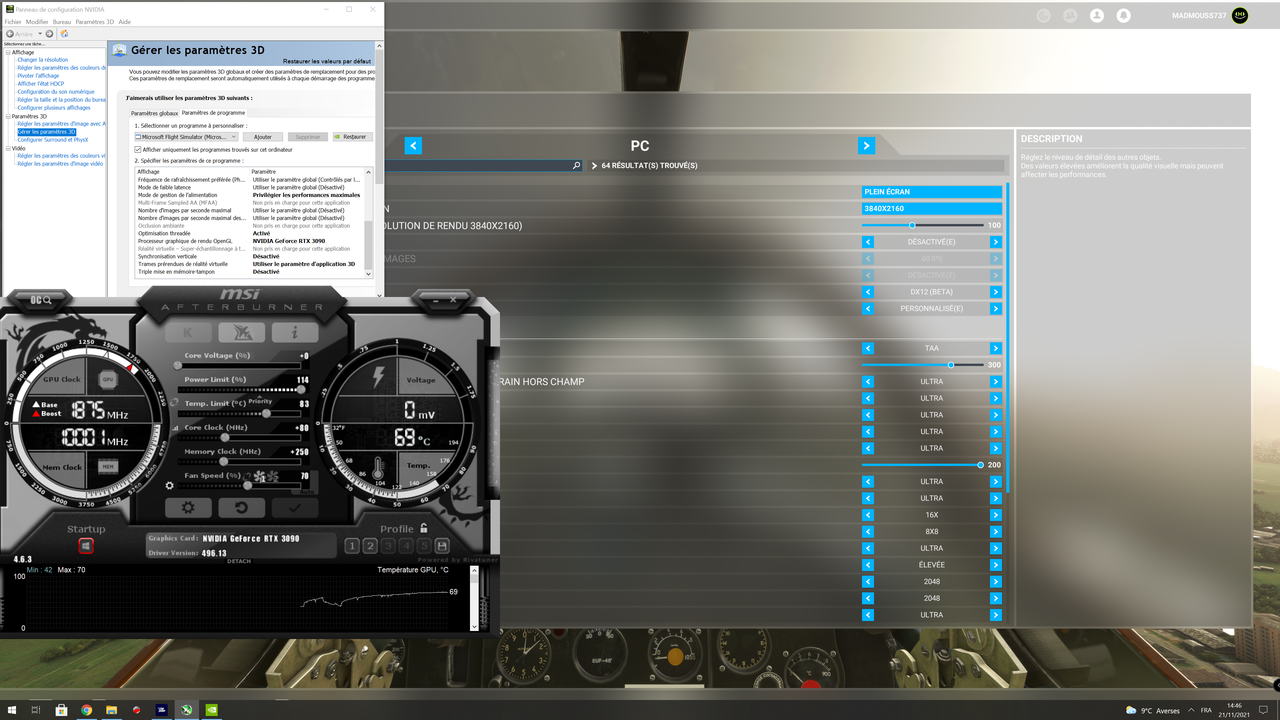1280x720 pixels.
Task: Open player profile icon in Flight Simulator
Action: pos(1097,15)
